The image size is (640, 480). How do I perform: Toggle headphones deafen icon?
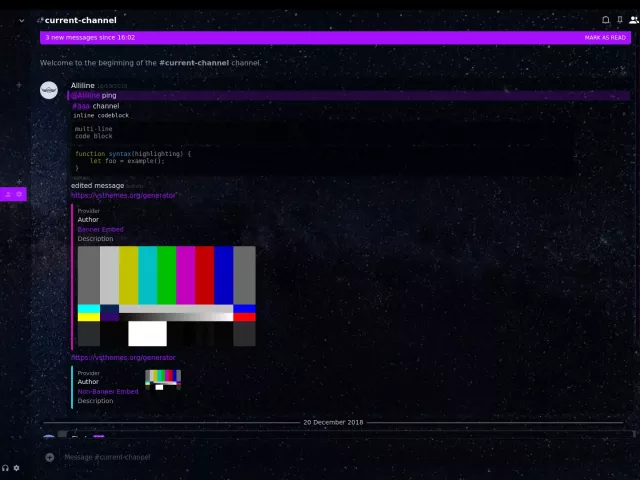tap(5, 468)
